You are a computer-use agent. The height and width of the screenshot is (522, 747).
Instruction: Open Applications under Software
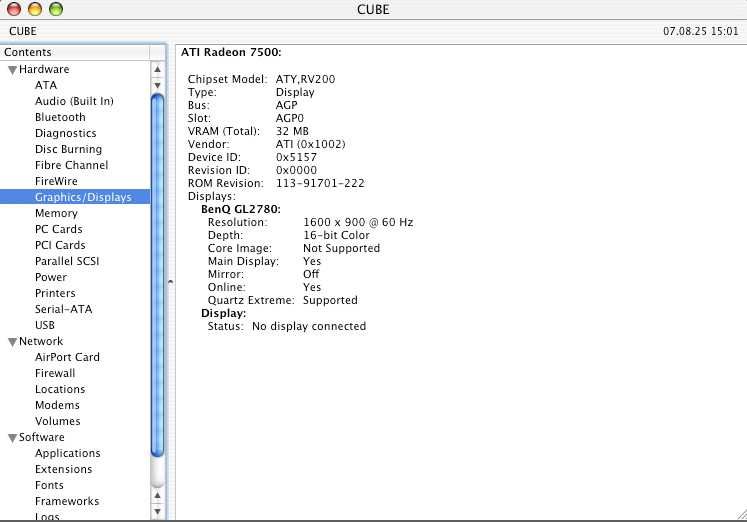[x=68, y=453]
